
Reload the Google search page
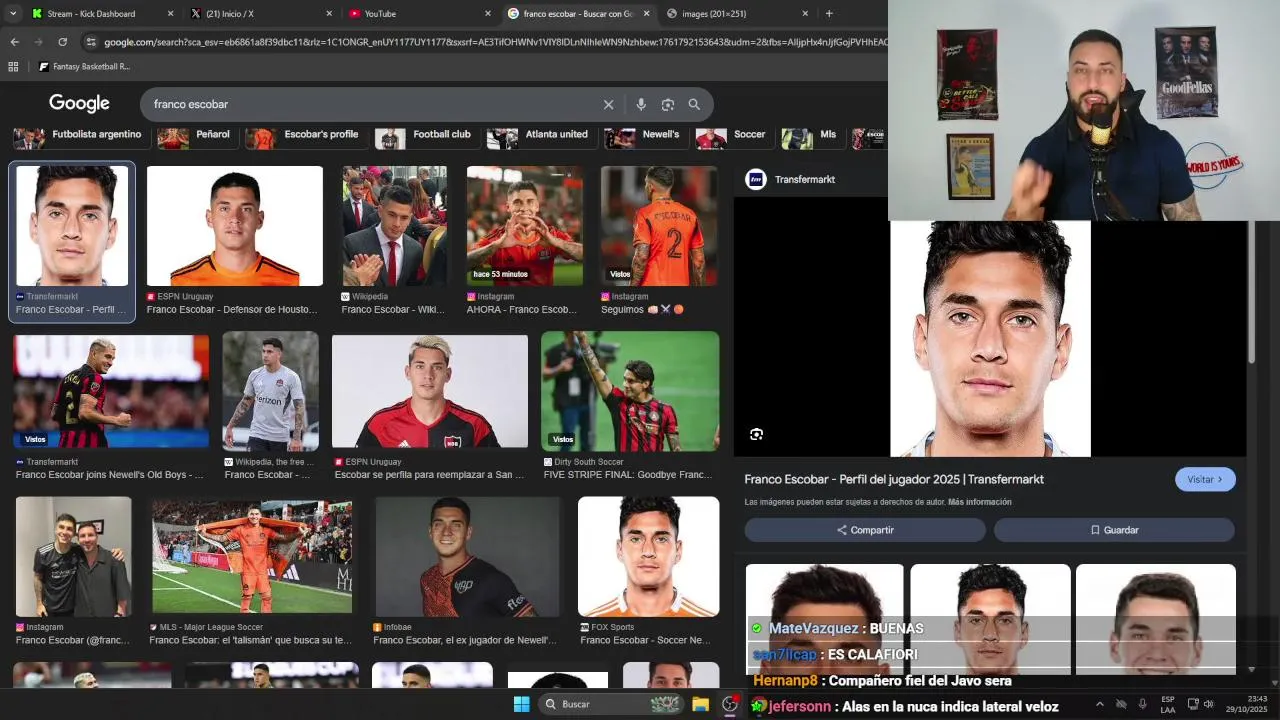(62, 42)
